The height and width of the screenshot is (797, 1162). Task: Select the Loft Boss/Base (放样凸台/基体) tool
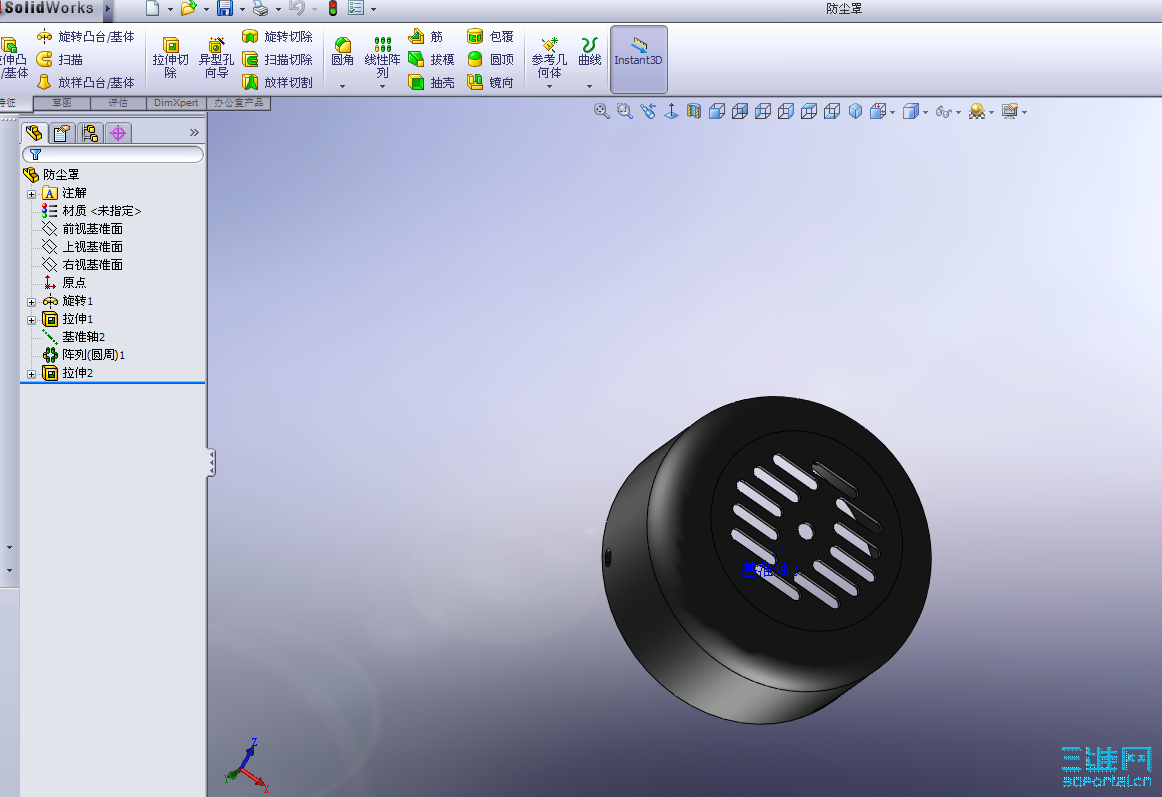click(x=86, y=82)
